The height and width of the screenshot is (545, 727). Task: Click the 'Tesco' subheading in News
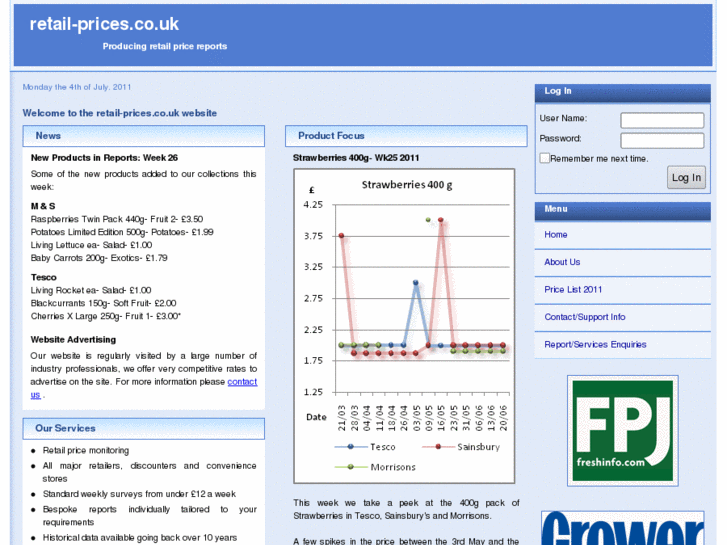click(x=44, y=277)
